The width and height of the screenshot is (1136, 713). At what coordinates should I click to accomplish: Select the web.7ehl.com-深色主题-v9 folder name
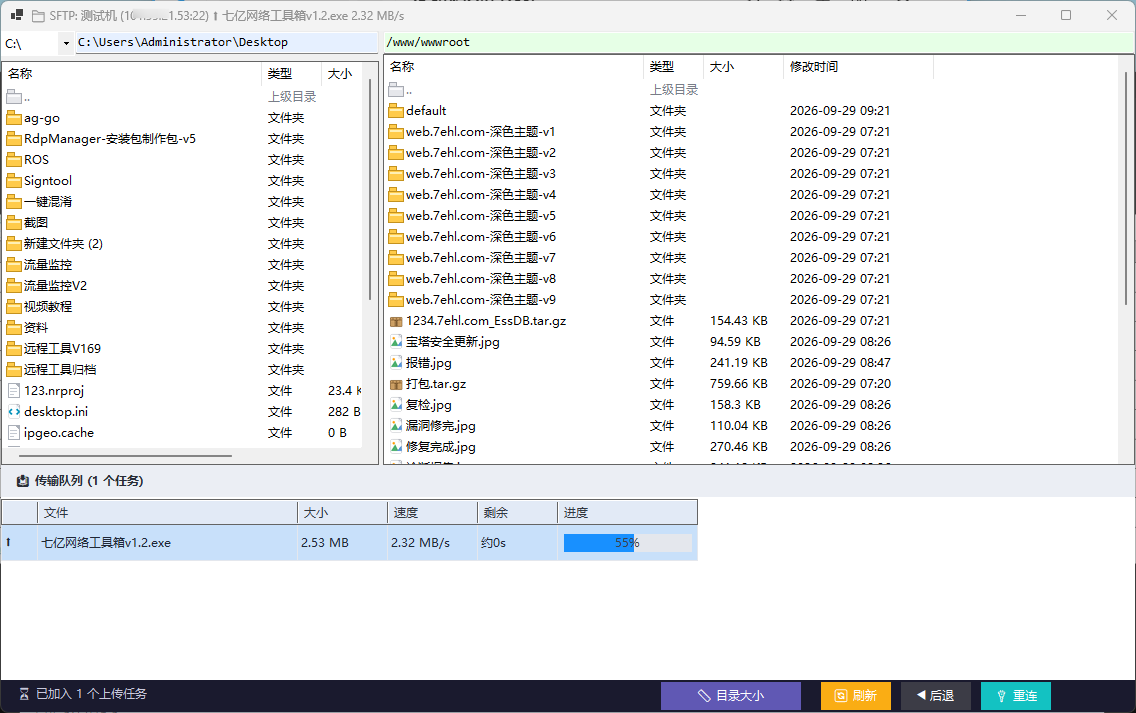[481, 300]
